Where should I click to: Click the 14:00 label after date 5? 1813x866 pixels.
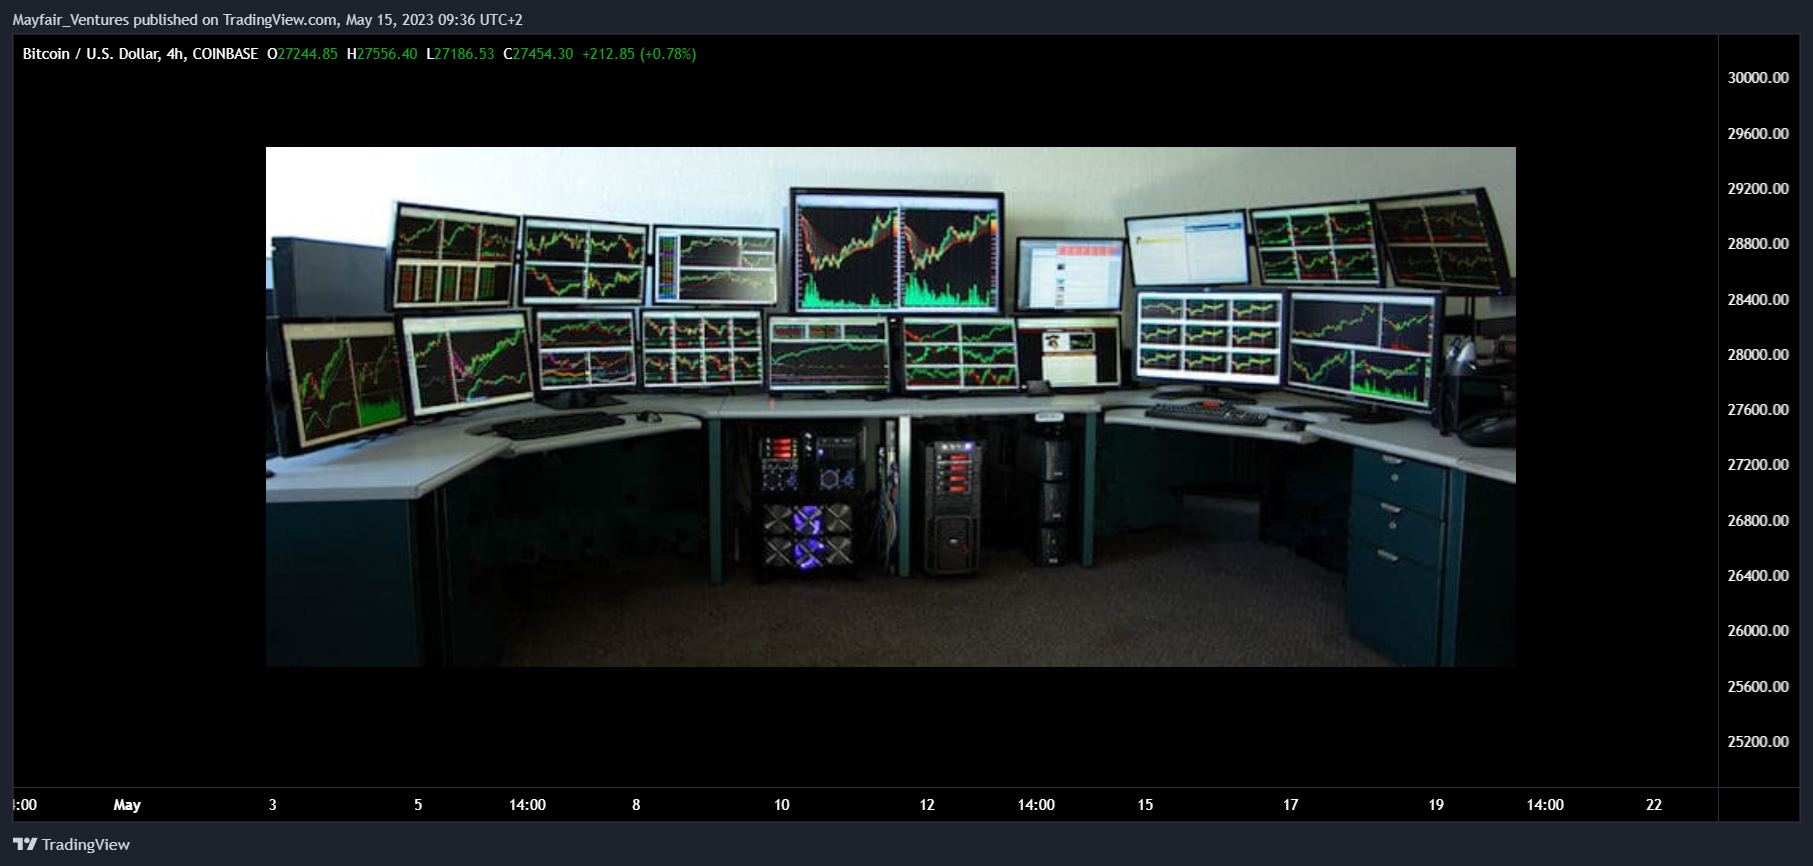click(x=527, y=805)
